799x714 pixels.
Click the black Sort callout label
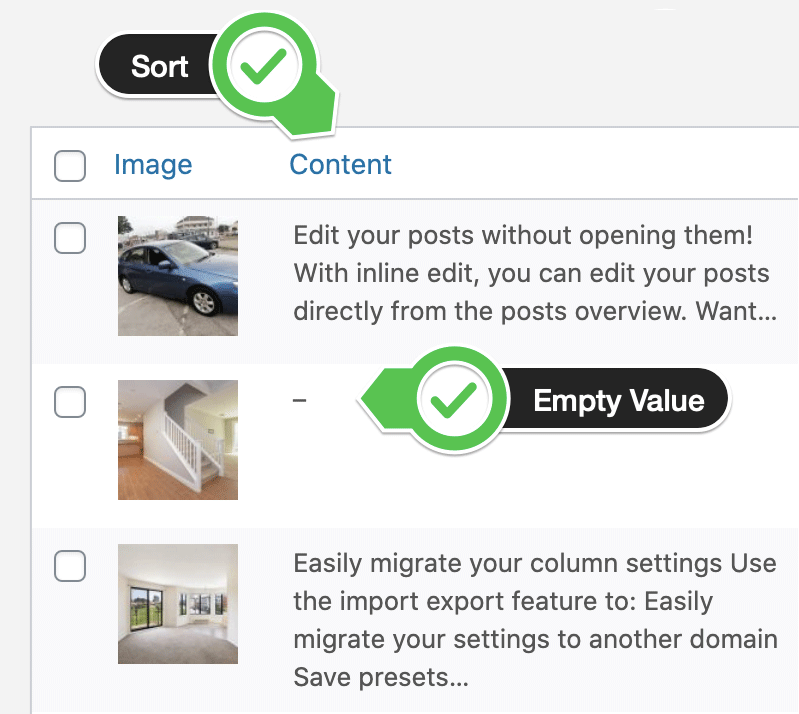pyautogui.click(x=160, y=67)
